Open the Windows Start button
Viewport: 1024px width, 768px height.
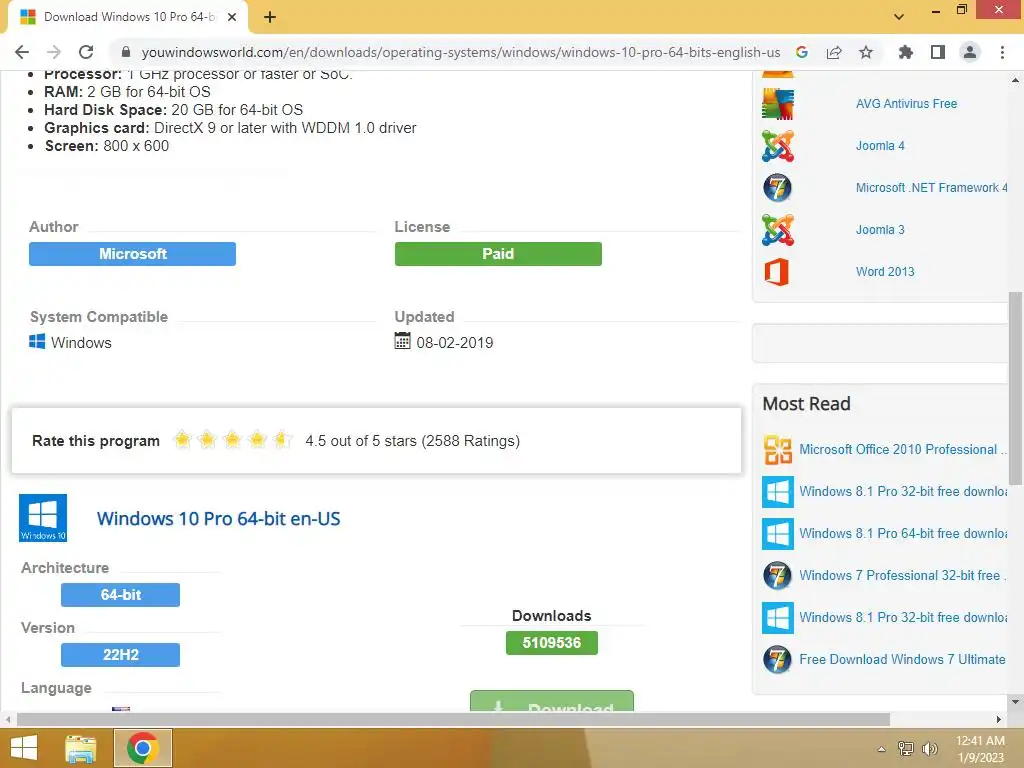[24, 748]
